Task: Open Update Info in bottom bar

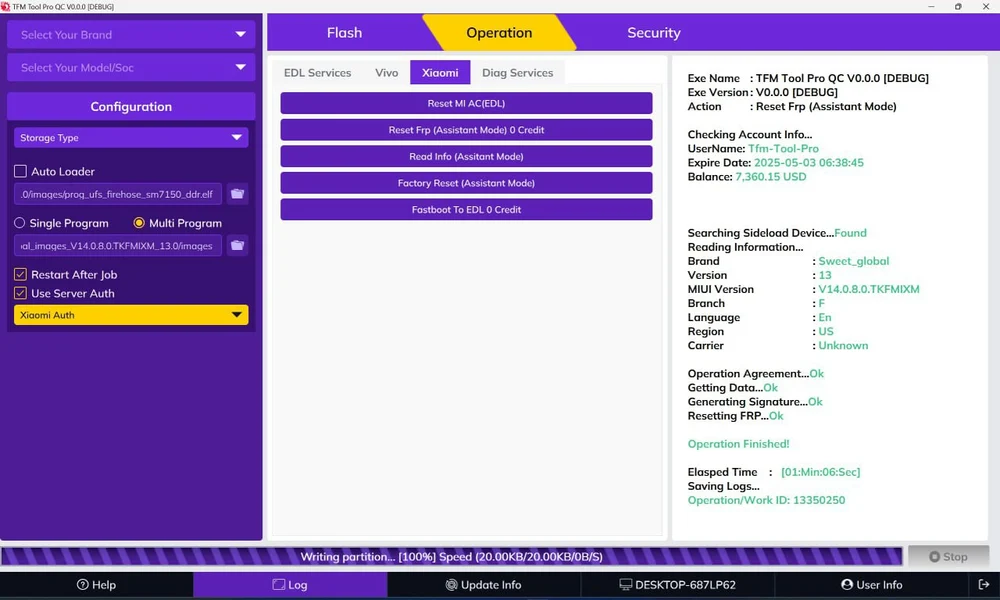Action: [483, 585]
